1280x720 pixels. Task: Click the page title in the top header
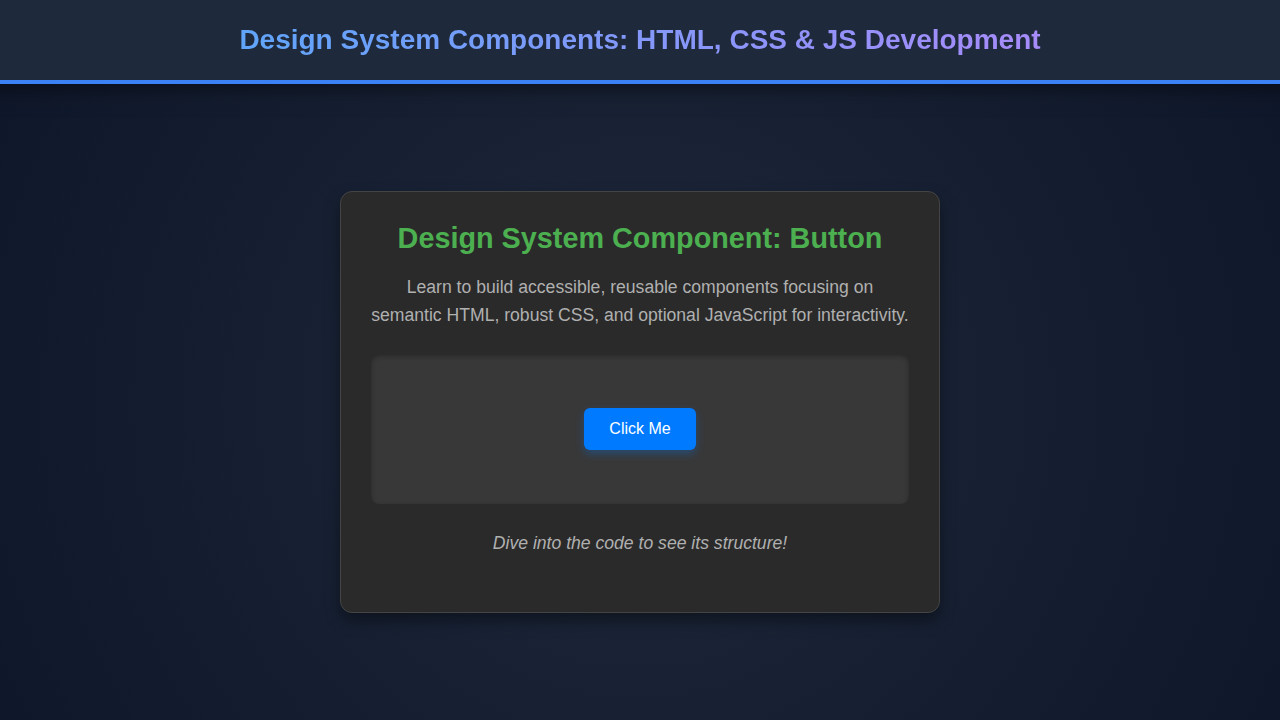click(639, 40)
